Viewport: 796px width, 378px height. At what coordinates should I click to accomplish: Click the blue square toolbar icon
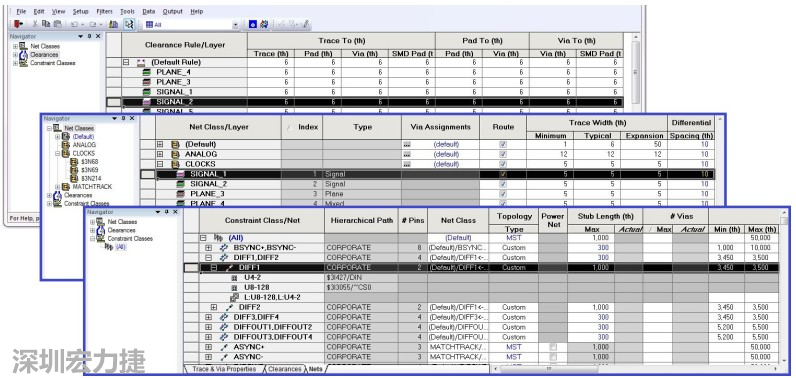(253, 24)
